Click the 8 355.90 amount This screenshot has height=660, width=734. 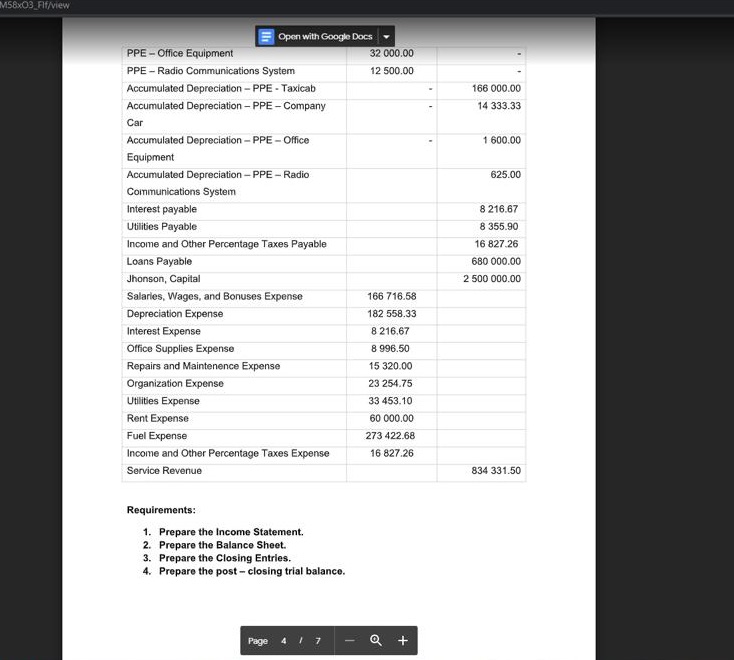coord(499,227)
